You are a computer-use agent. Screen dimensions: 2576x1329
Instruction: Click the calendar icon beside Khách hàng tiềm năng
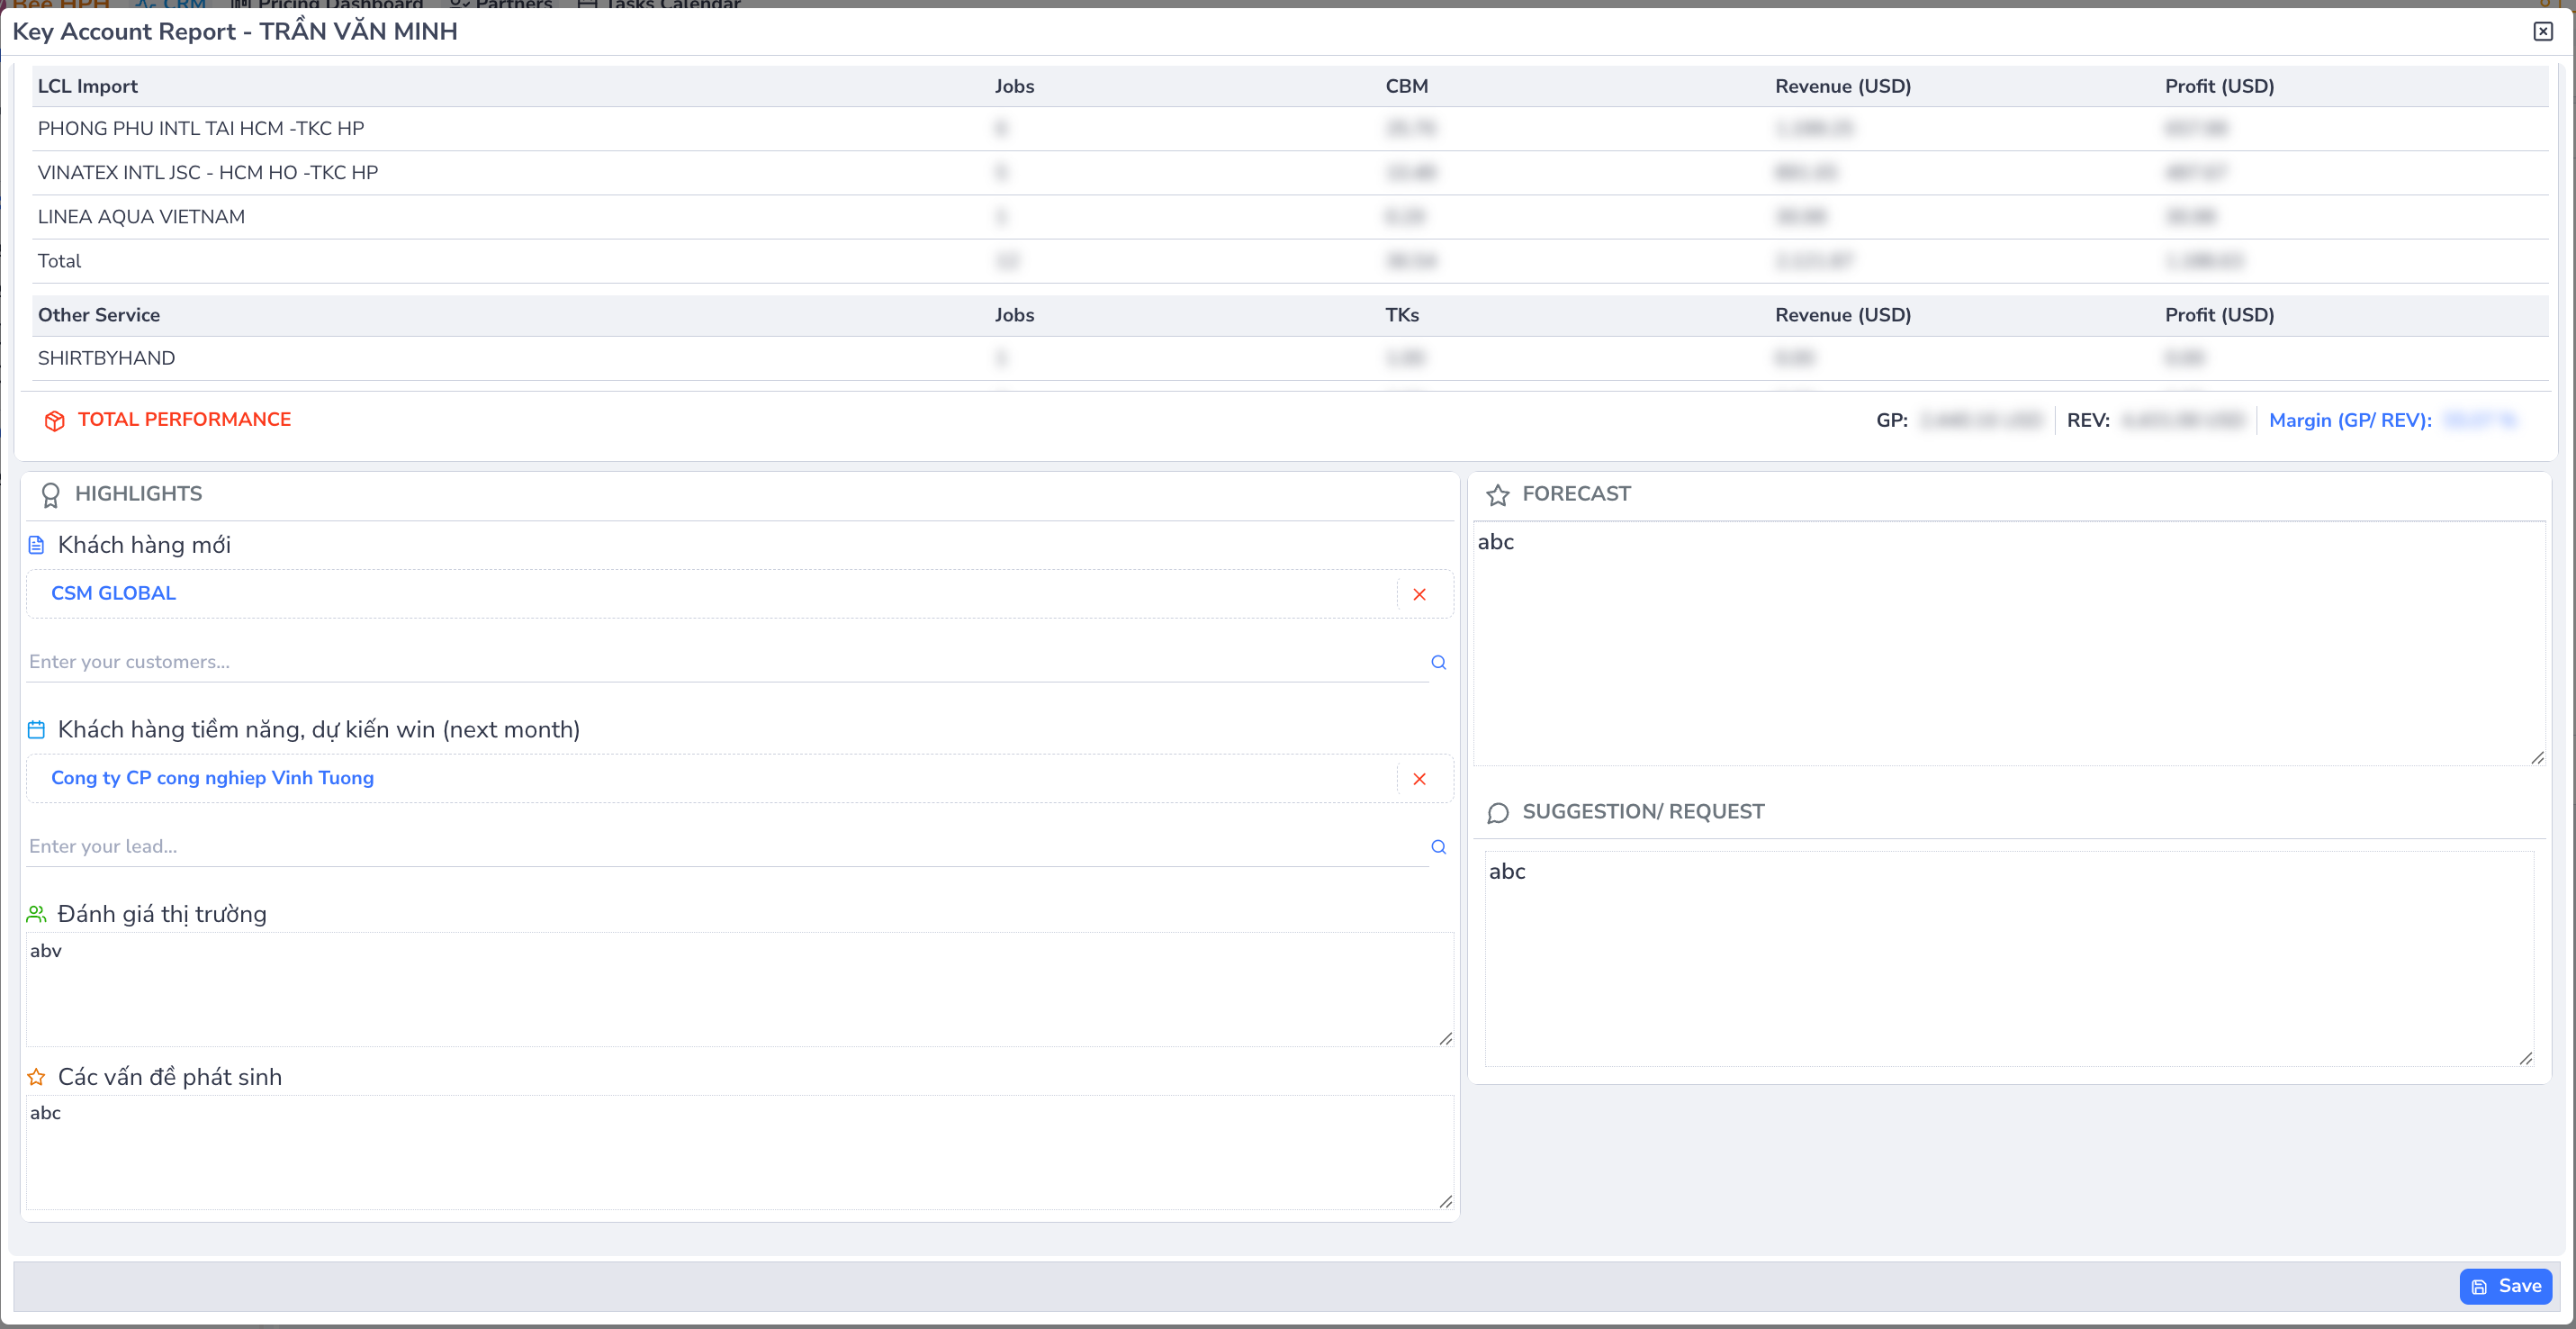[36, 730]
